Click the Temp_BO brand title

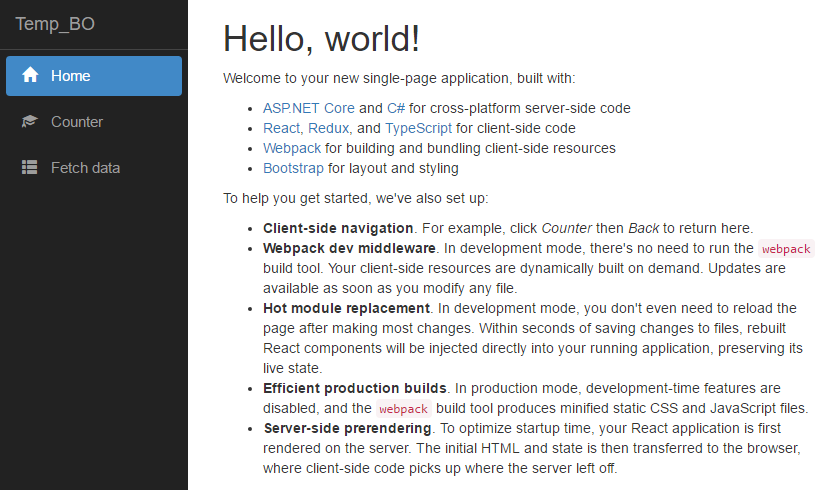pos(55,24)
